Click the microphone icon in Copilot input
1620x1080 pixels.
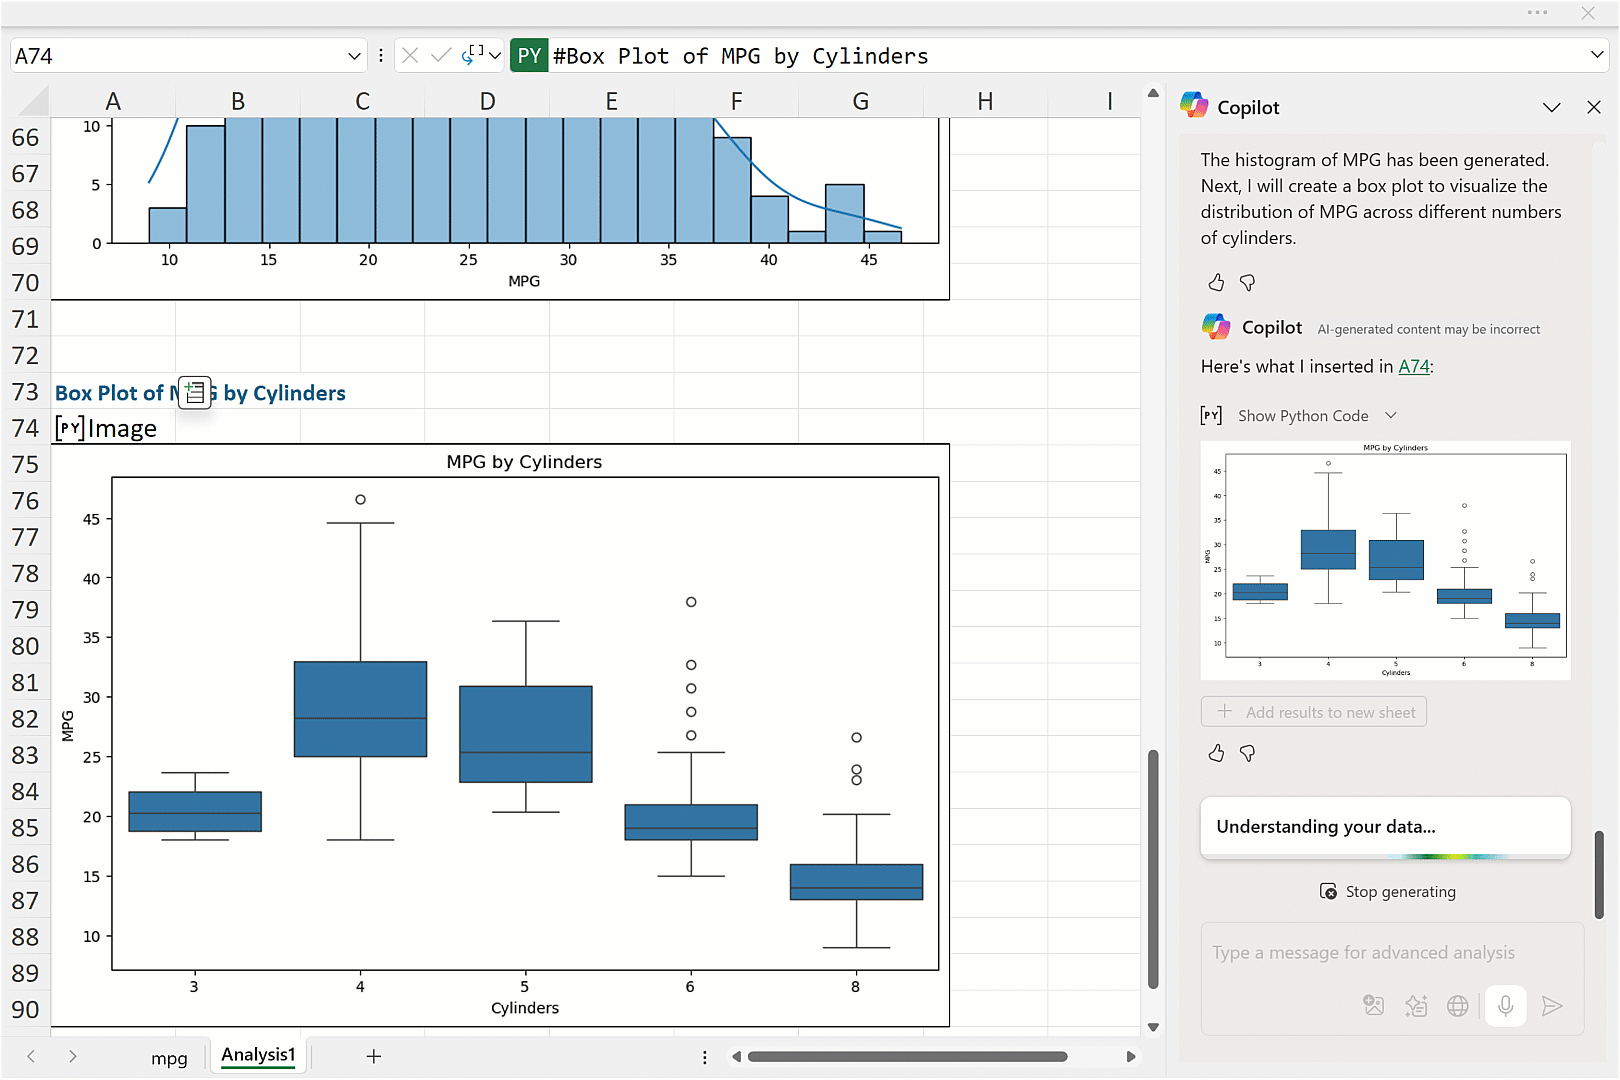tap(1505, 1006)
